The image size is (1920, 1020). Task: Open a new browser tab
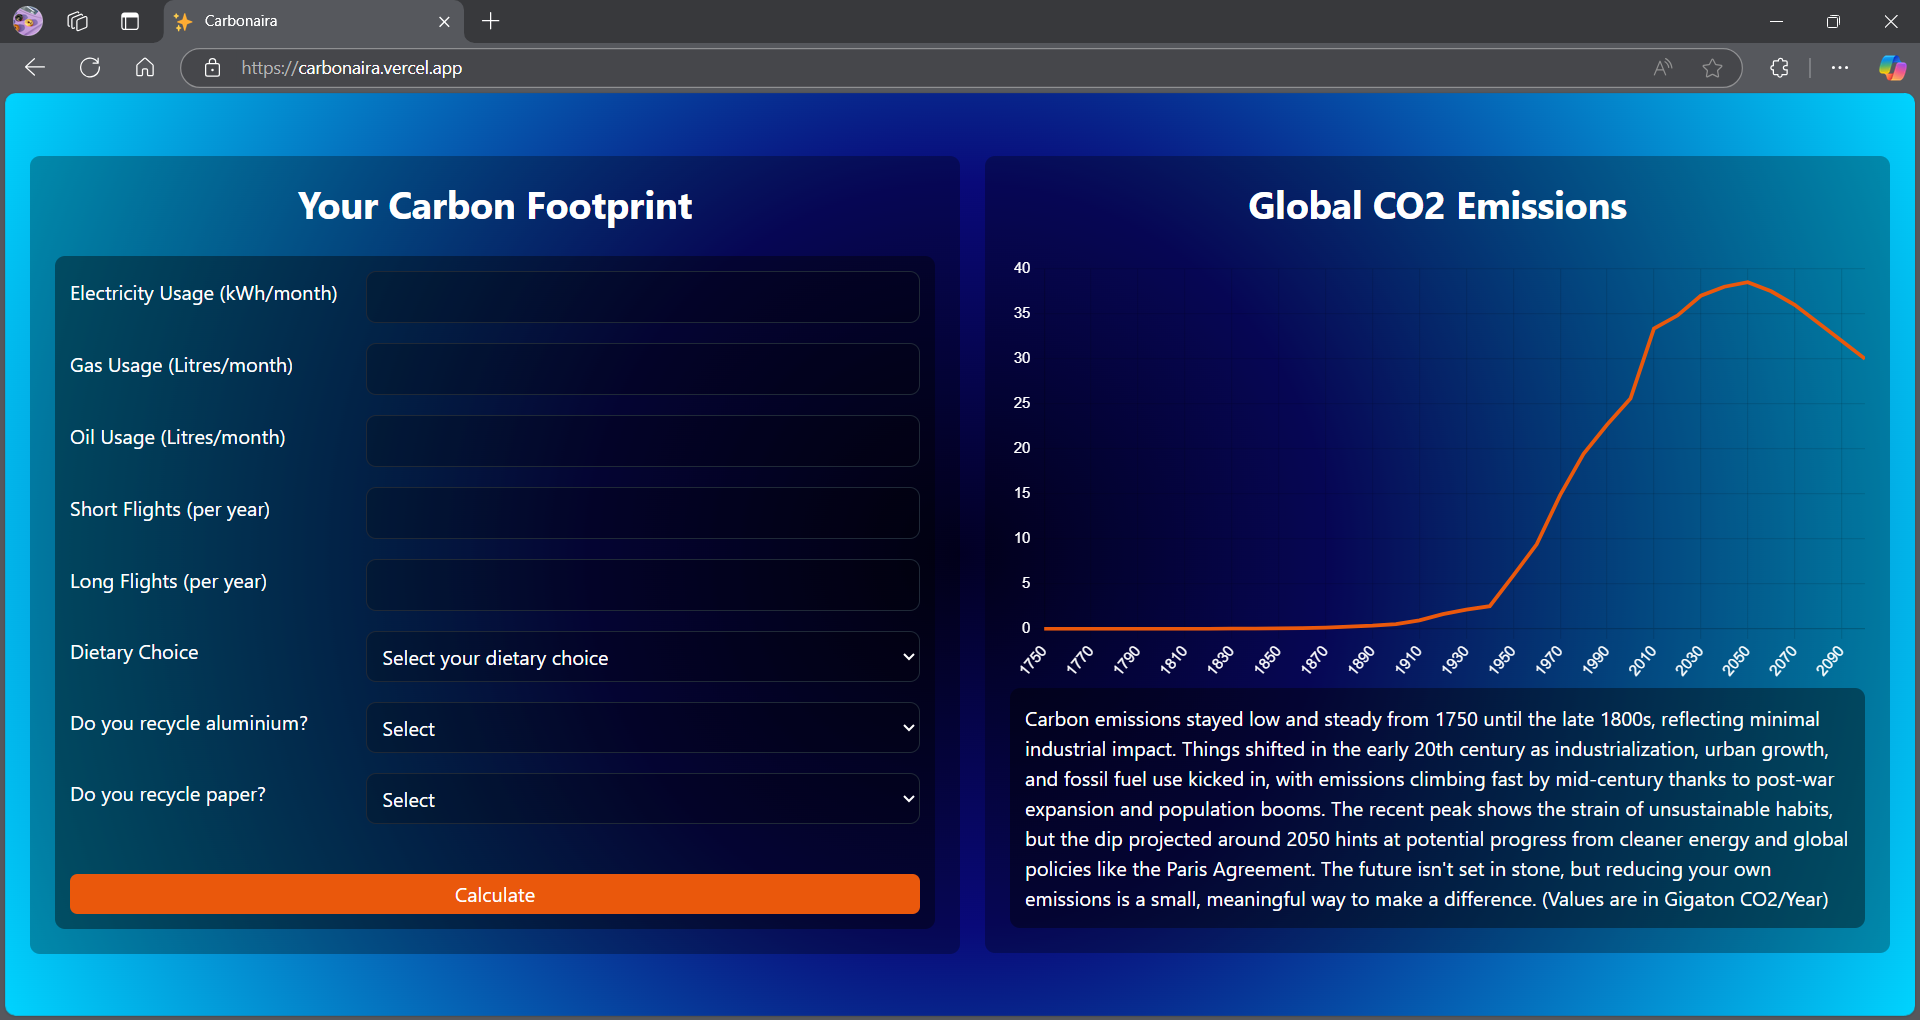click(x=490, y=21)
